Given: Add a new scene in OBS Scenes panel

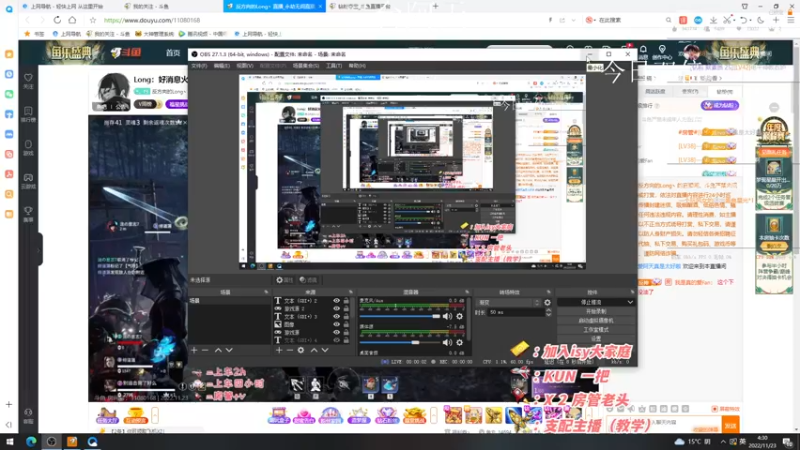Looking at the screenshot, I should [x=194, y=351].
